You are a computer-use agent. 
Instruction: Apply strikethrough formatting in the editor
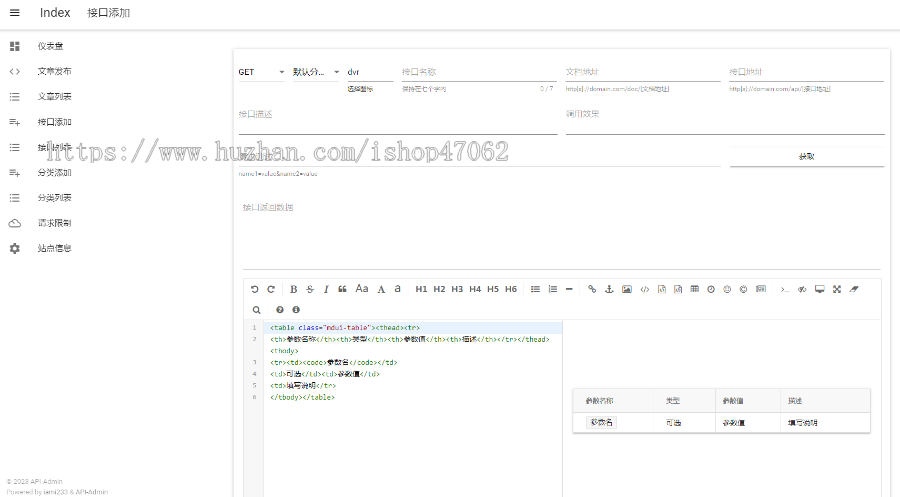coord(310,289)
